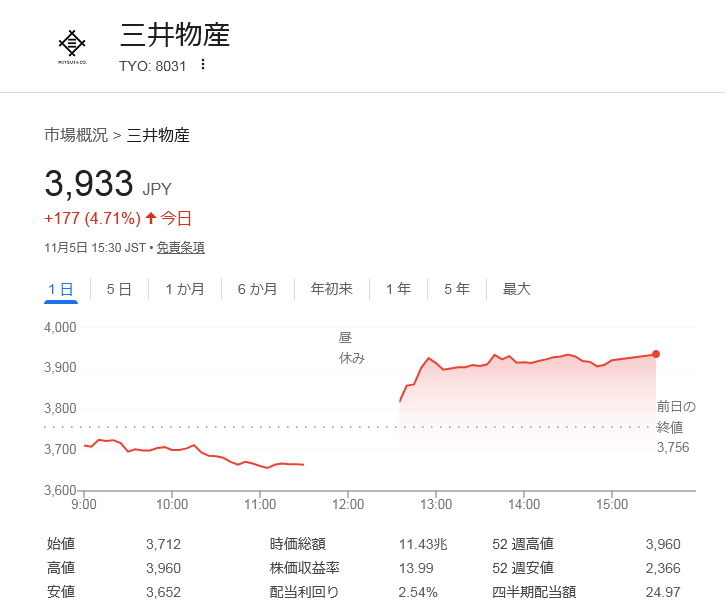Select the 5年 time range tab
The width and height of the screenshot is (725, 613).
coord(456,289)
